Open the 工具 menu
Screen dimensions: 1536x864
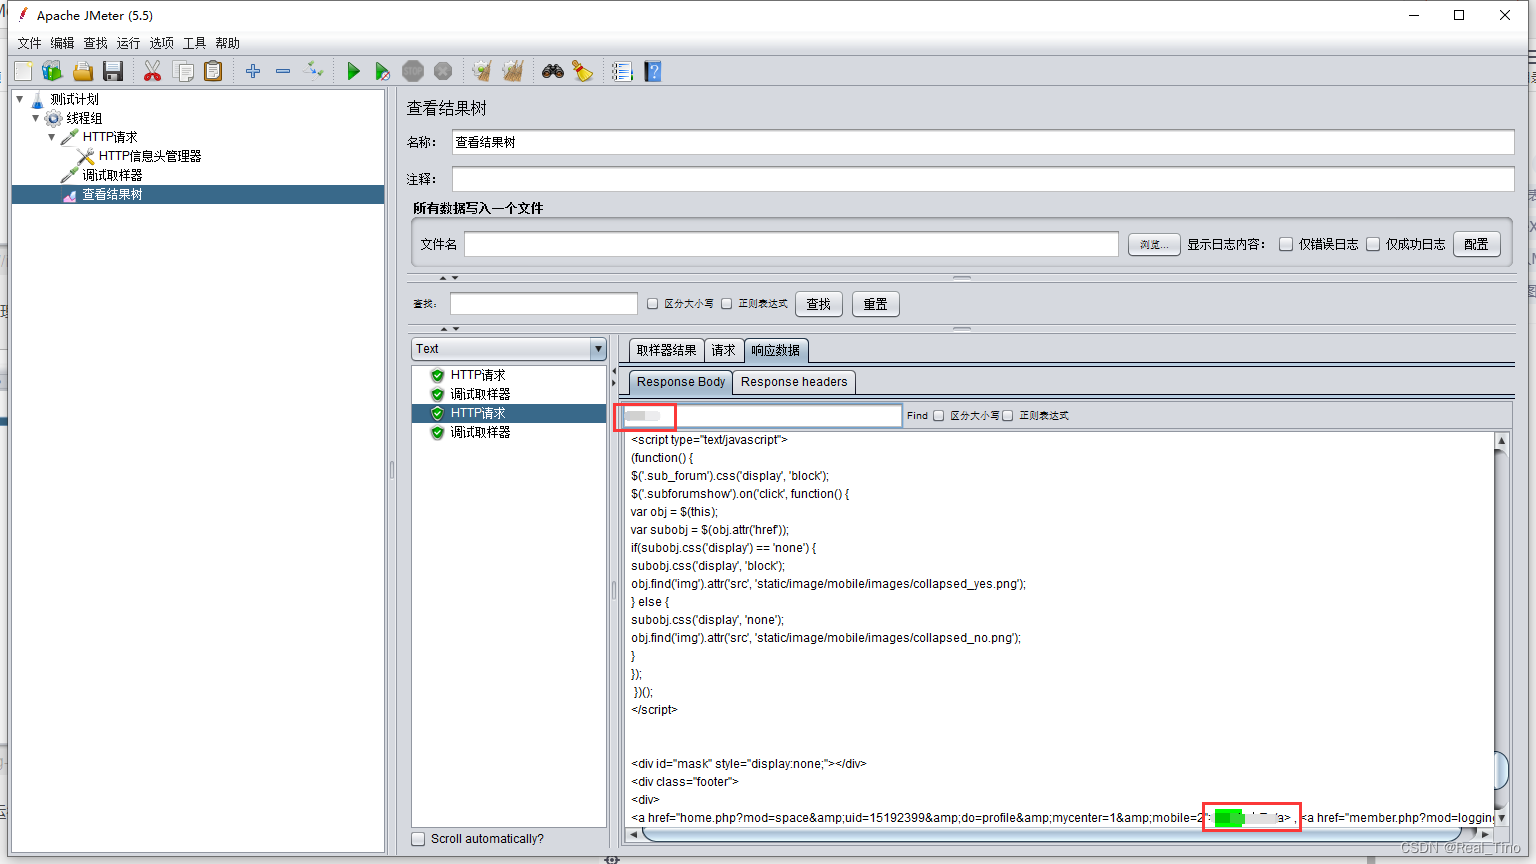point(194,43)
